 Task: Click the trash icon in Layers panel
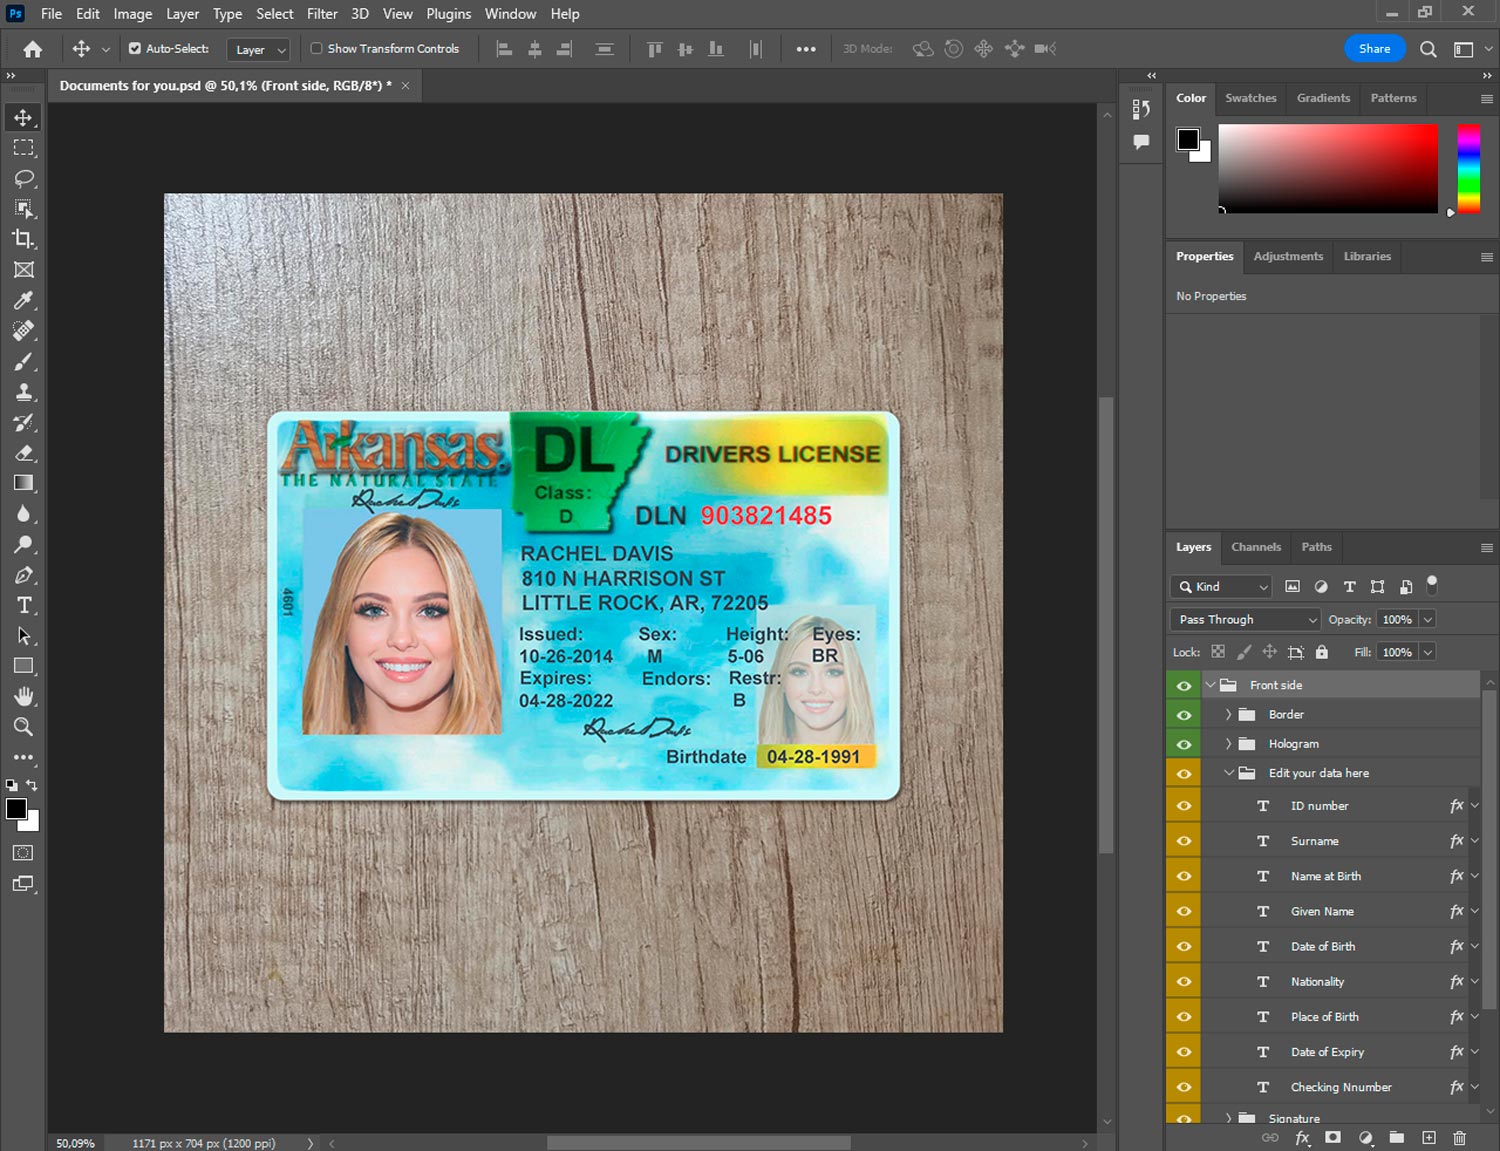(1459, 1138)
